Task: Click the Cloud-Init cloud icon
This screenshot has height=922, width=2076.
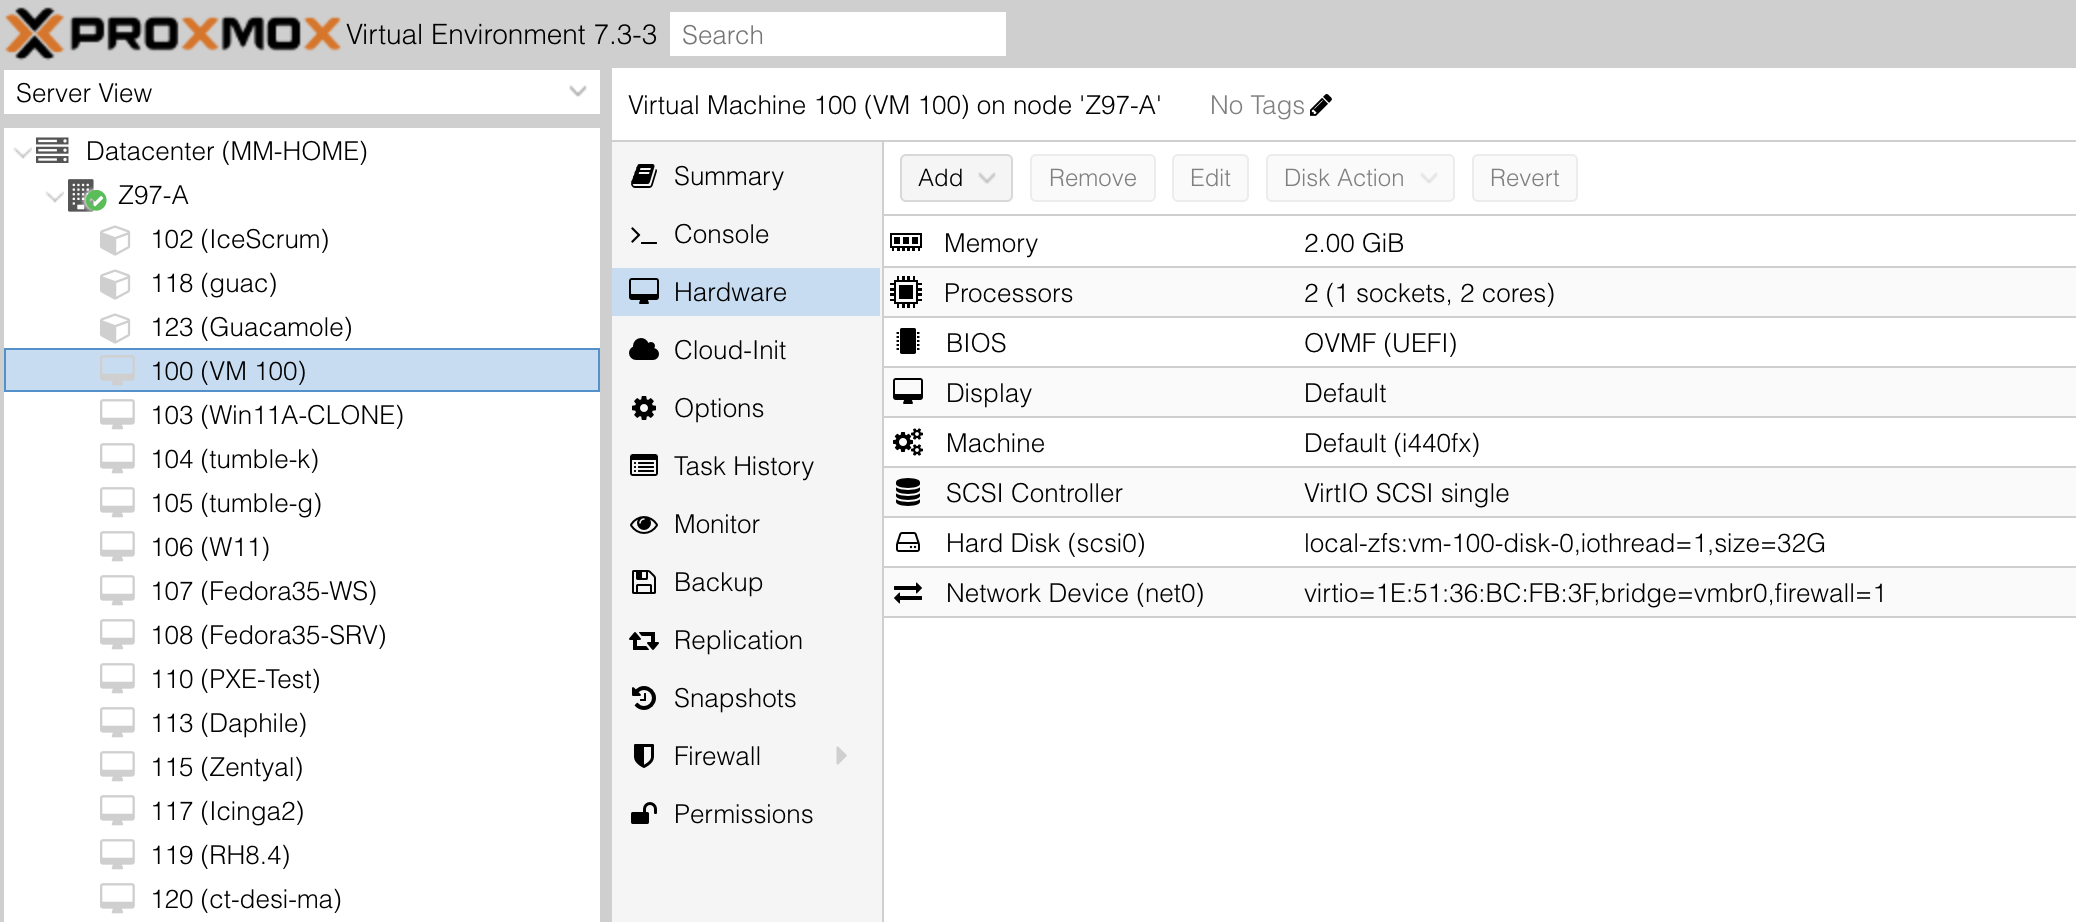Action: click(x=644, y=350)
